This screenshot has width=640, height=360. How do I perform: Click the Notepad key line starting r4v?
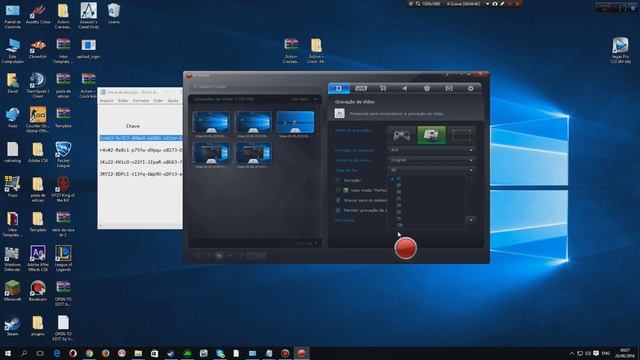click(141, 150)
